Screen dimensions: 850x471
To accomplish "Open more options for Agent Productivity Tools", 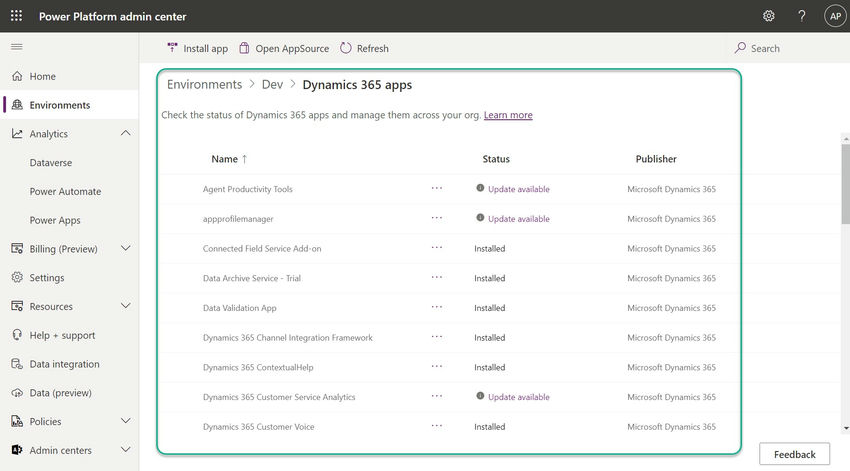I will [x=437, y=188].
